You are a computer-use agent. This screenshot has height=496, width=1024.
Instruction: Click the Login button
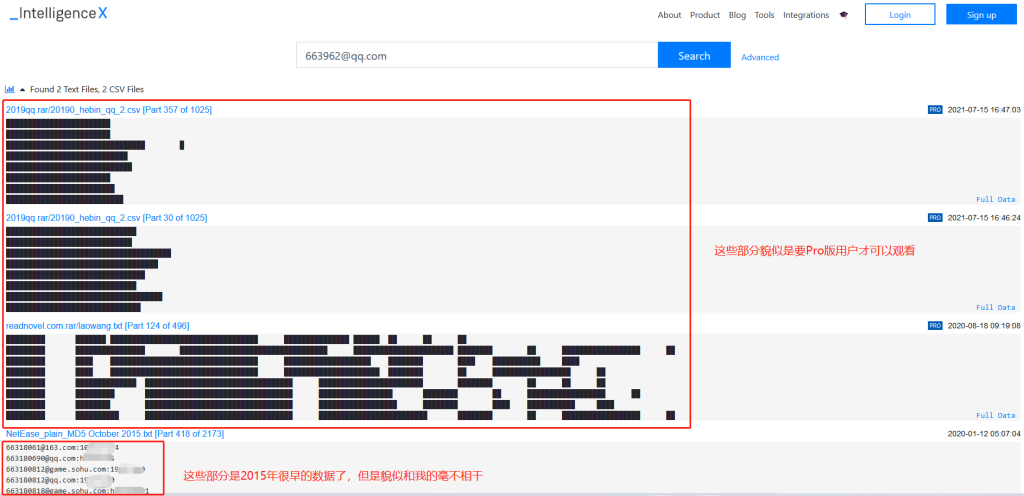[x=900, y=14]
